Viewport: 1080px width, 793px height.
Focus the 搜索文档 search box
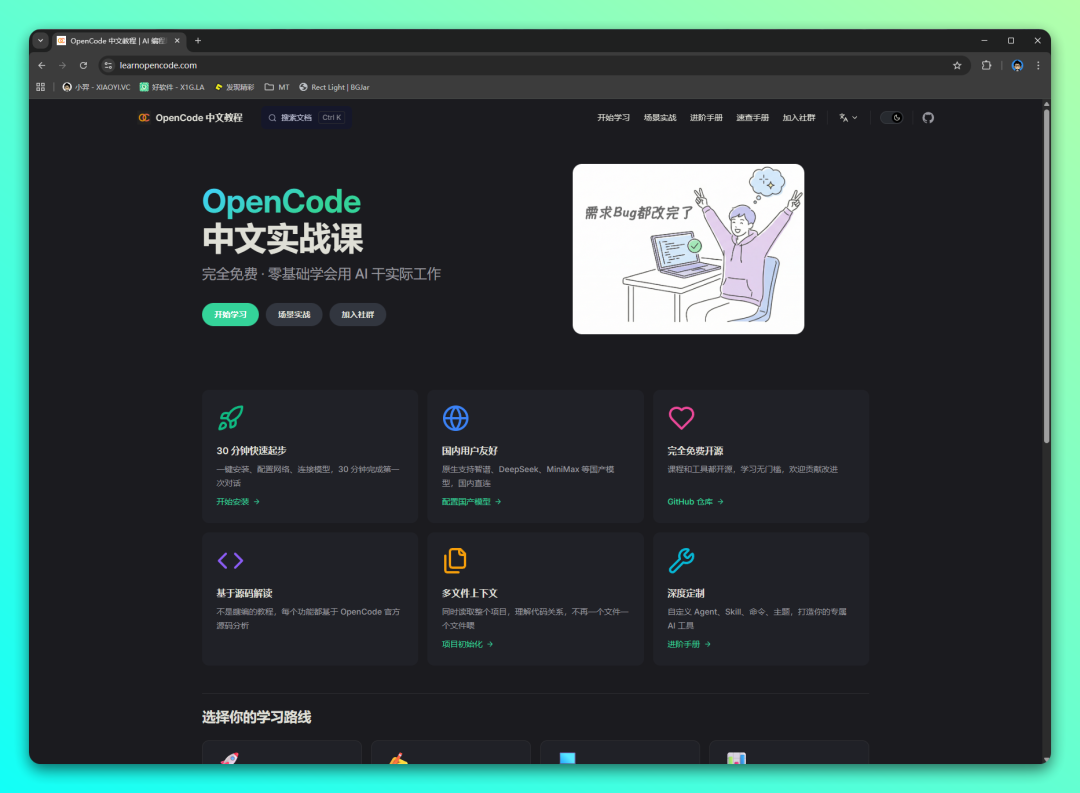click(x=306, y=118)
